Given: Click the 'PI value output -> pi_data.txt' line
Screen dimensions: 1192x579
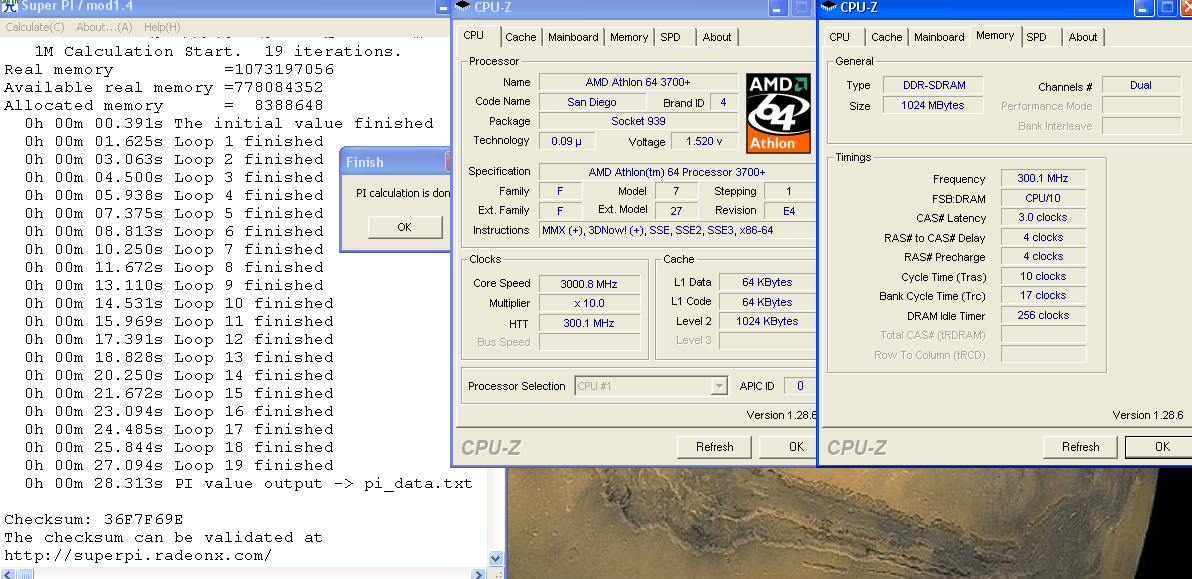Looking at the screenshot, I should click(x=249, y=483).
